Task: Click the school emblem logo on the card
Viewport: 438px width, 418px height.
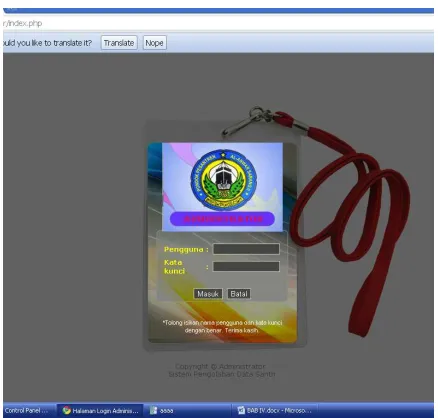Action: coord(223,180)
